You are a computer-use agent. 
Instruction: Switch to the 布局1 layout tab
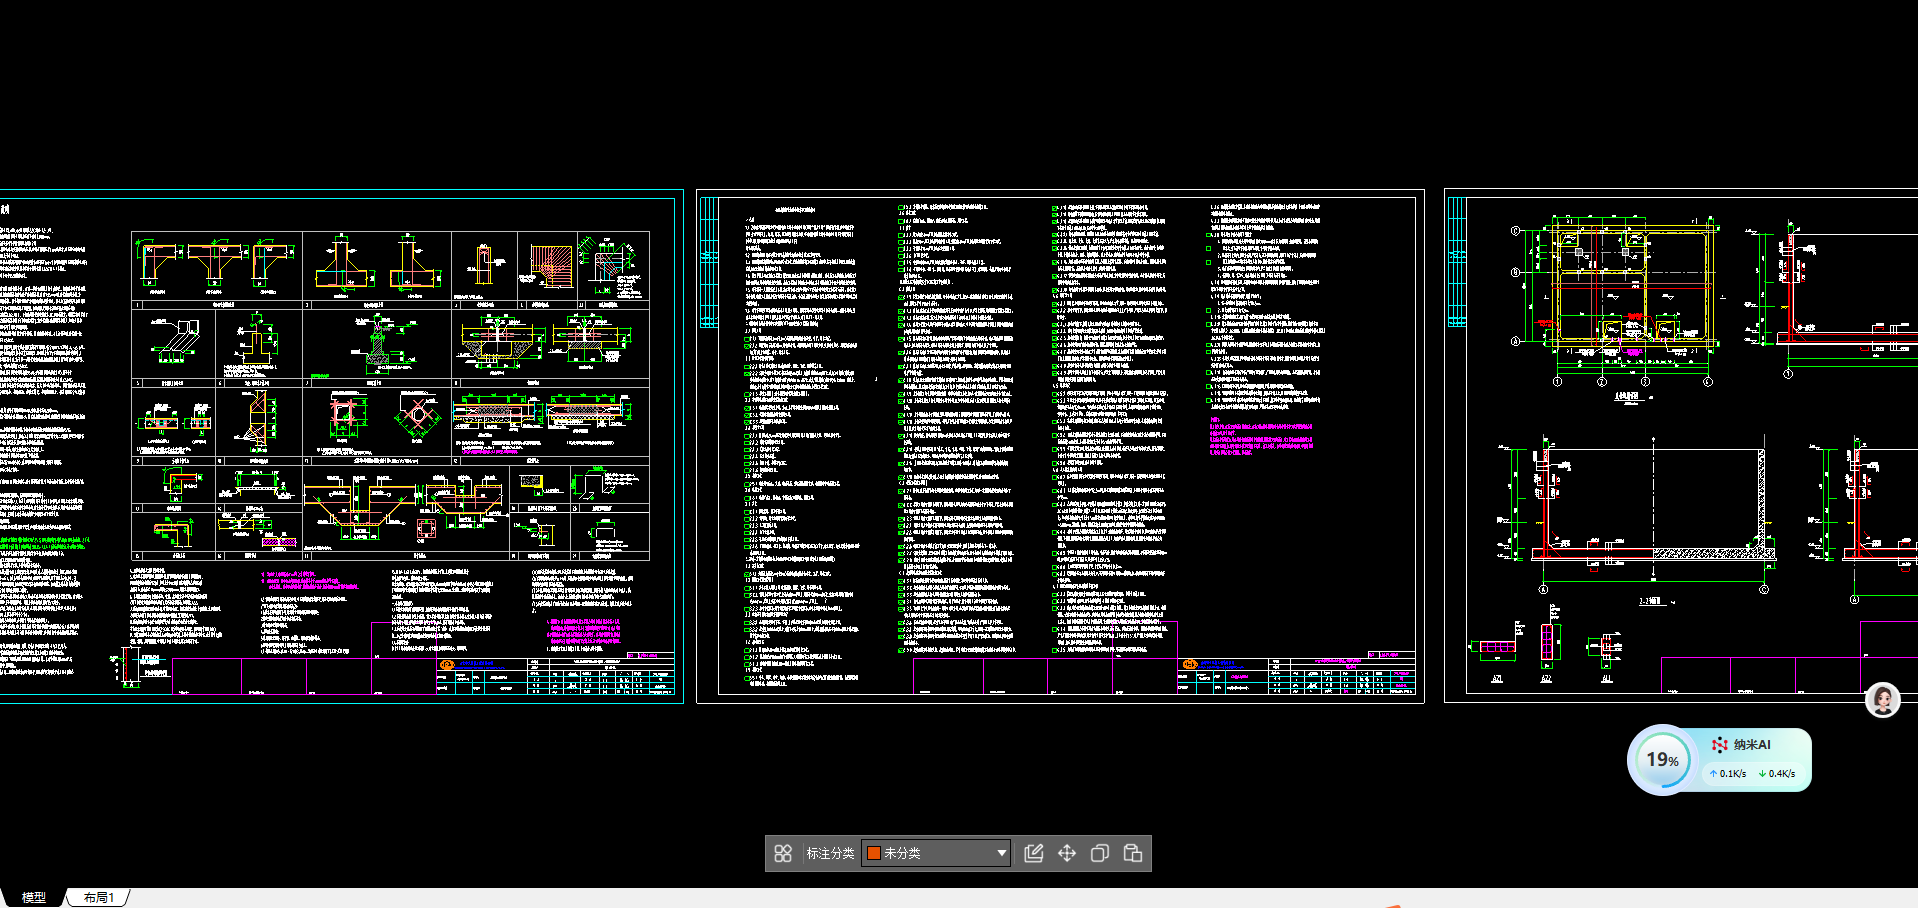point(98,898)
